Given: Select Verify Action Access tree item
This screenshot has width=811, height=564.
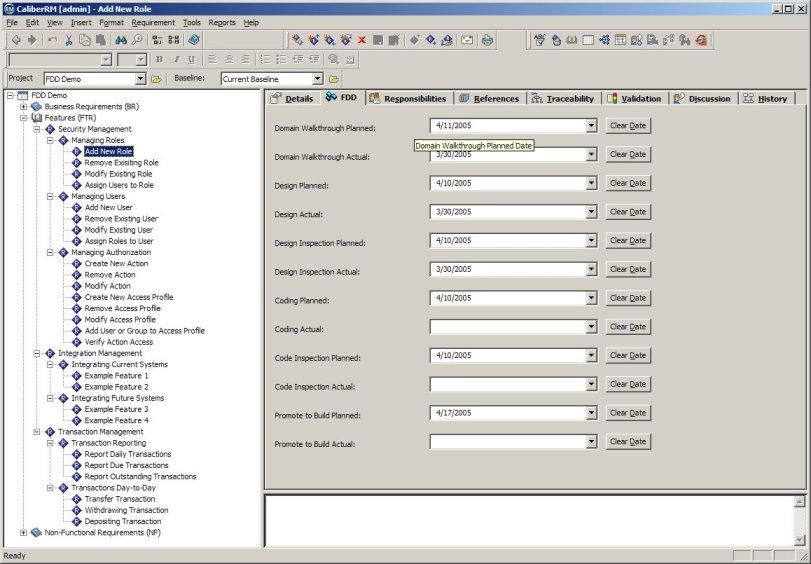Looking at the screenshot, I should coord(118,342).
